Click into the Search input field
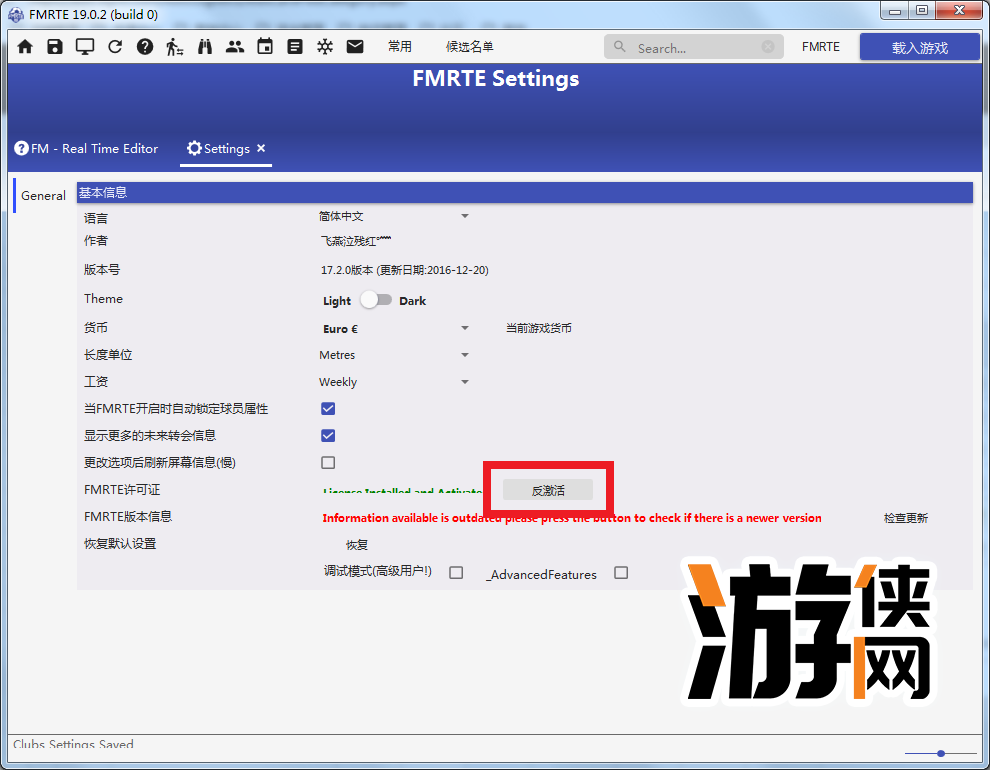Image resolution: width=990 pixels, height=770 pixels. tap(694, 47)
